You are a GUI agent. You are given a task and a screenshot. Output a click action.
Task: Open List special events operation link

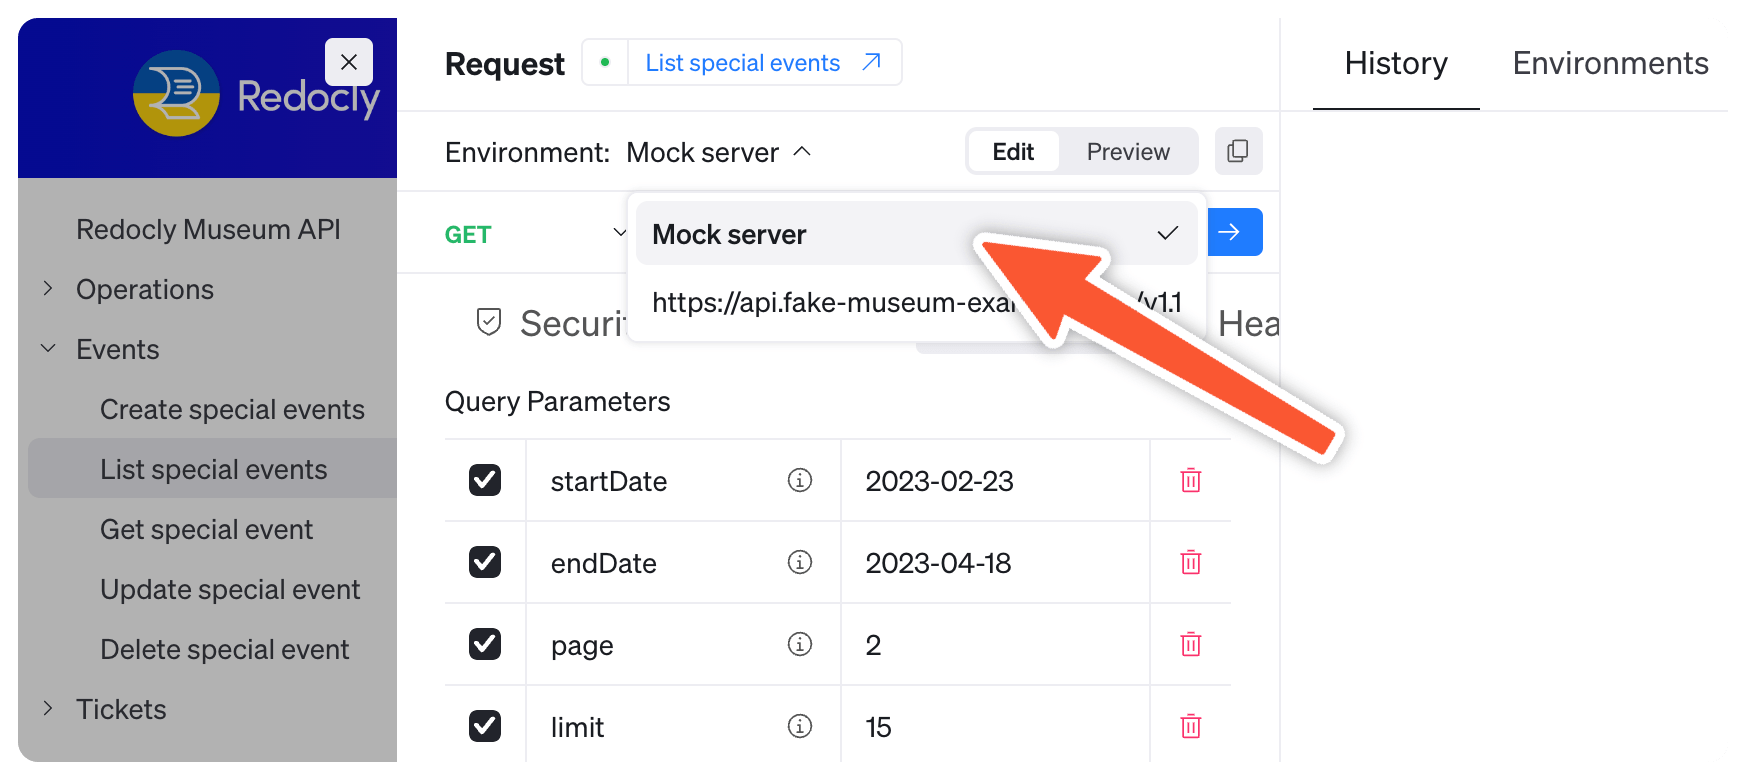point(742,63)
